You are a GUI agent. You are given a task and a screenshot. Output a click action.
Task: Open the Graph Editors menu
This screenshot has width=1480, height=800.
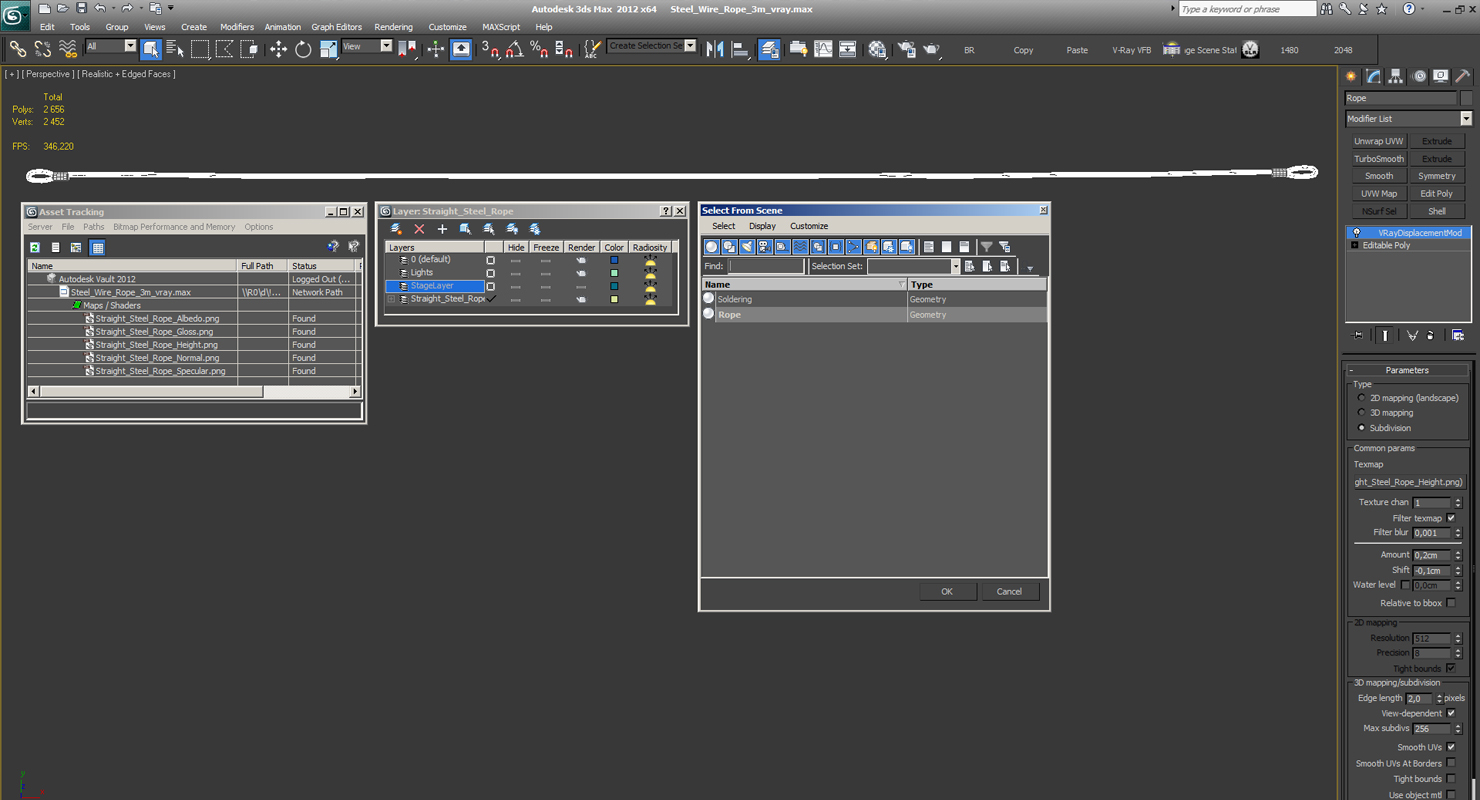tap(336, 27)
